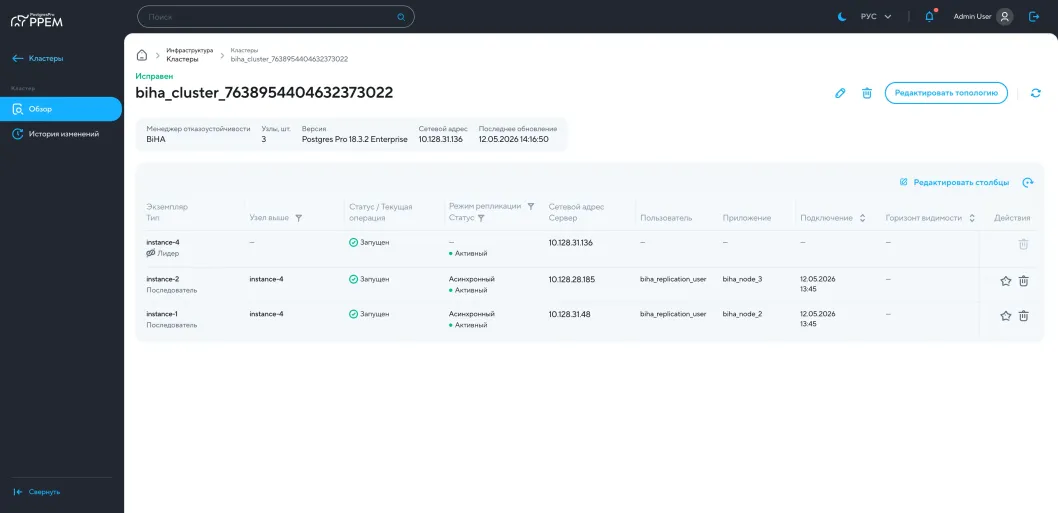
Task: Edit cluster with pencil icon
Action: coord(840,93)
